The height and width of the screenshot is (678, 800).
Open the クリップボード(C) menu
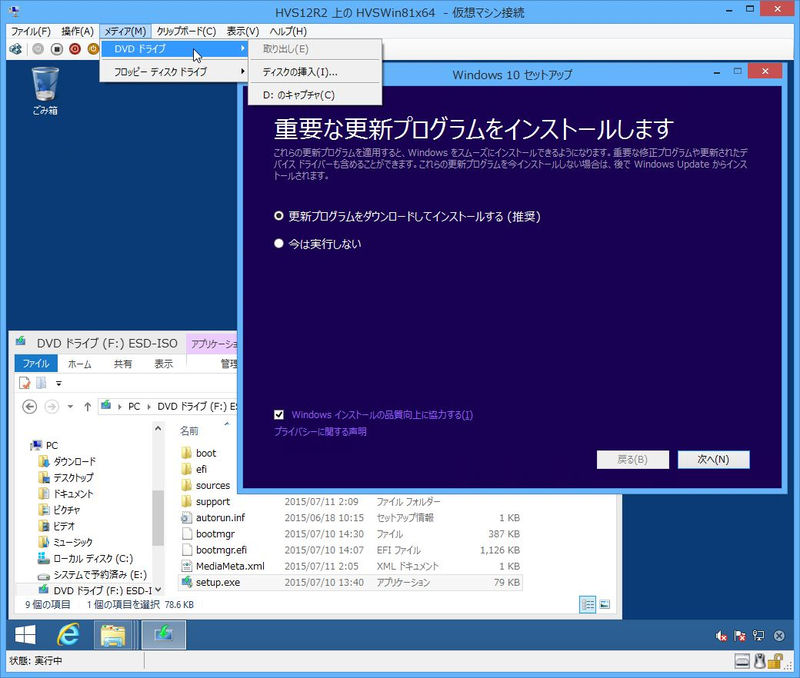click(186, 31)
